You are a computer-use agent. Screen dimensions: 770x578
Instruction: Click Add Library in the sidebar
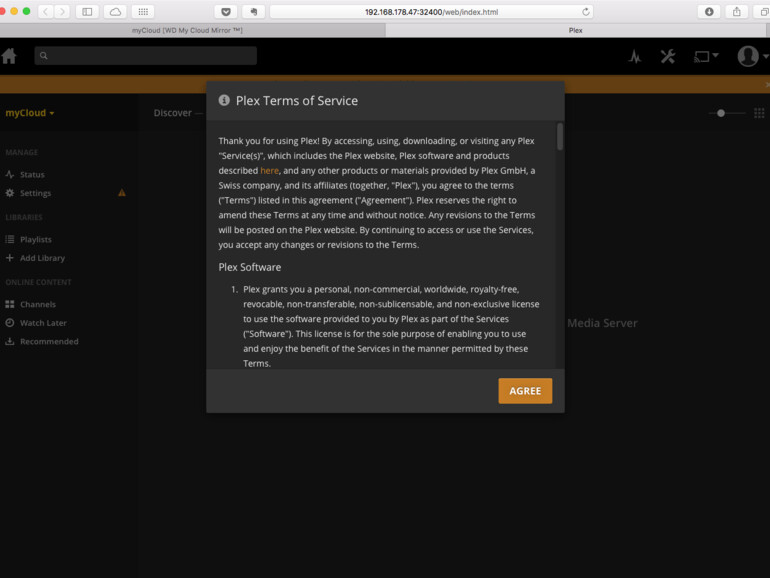42,258
